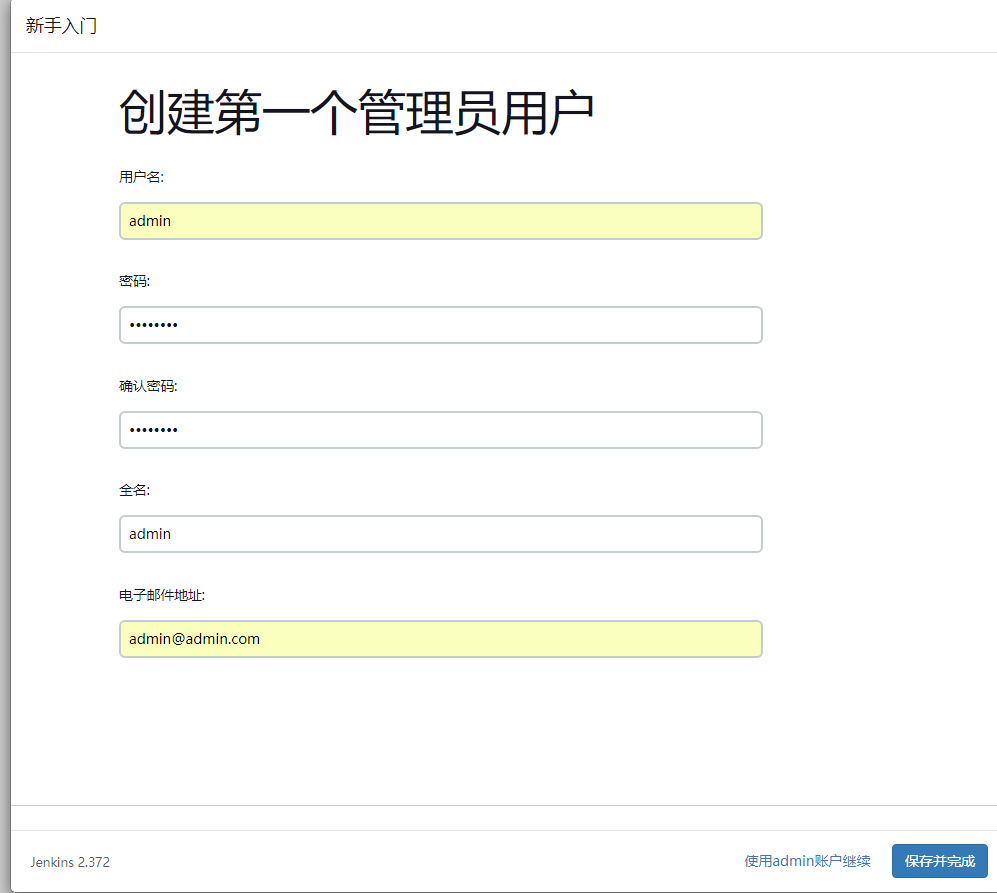Click the Jenkins 2.372 version text

(70, 862)
